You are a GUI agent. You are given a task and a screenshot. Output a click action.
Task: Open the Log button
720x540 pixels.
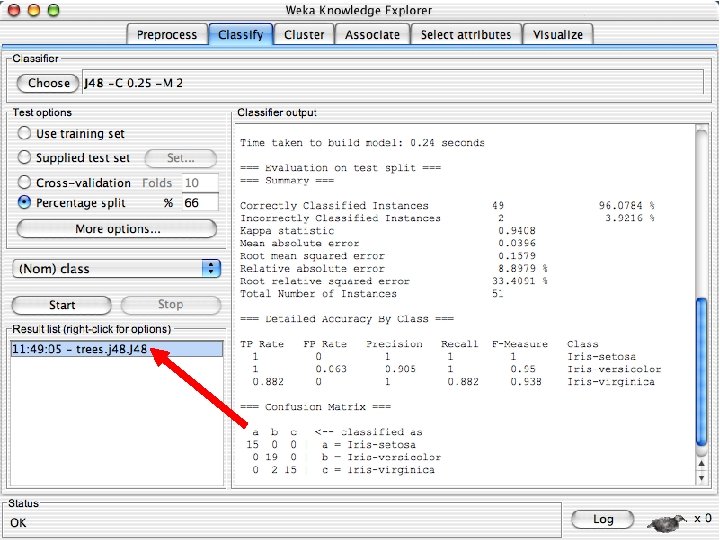click(602, 519)
